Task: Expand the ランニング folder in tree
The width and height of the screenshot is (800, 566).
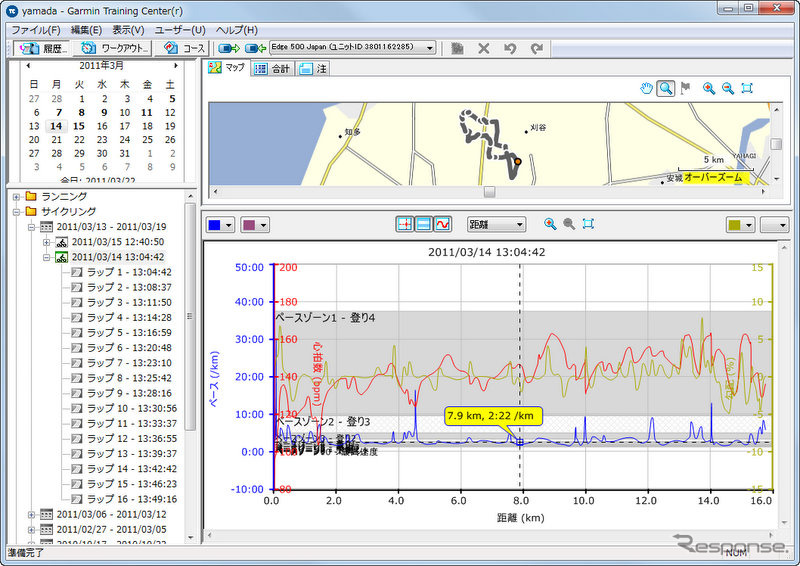Action: [x=17, y=196]
